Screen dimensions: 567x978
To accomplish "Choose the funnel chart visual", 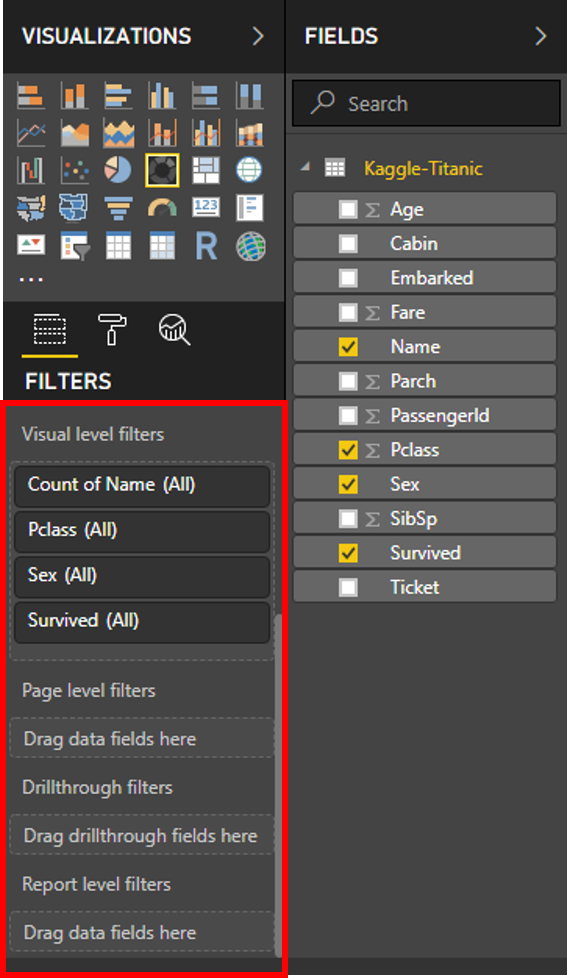I will pyautogui.click(x=118, y=208).
